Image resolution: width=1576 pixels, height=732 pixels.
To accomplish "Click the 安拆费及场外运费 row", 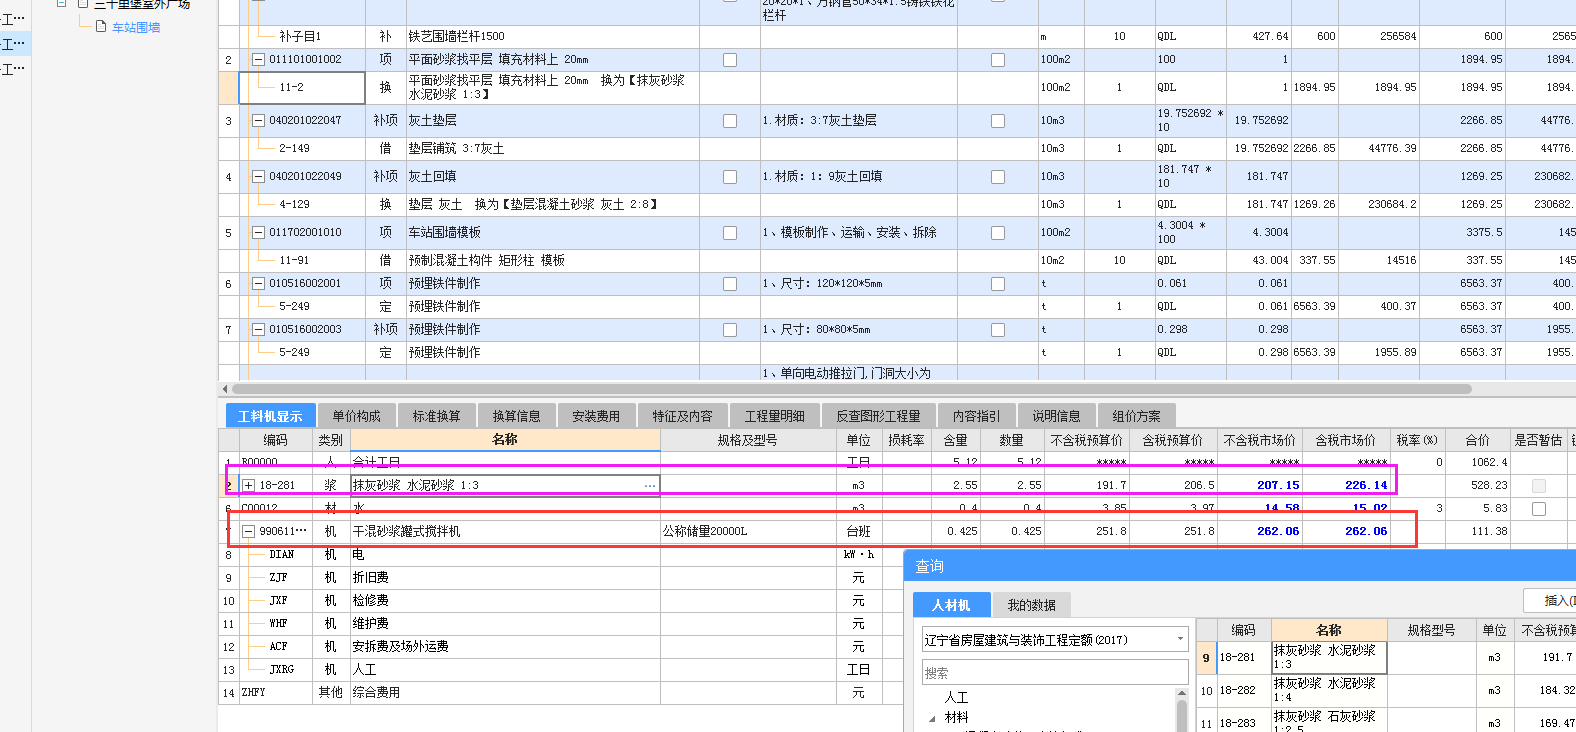I will point(505,647).
